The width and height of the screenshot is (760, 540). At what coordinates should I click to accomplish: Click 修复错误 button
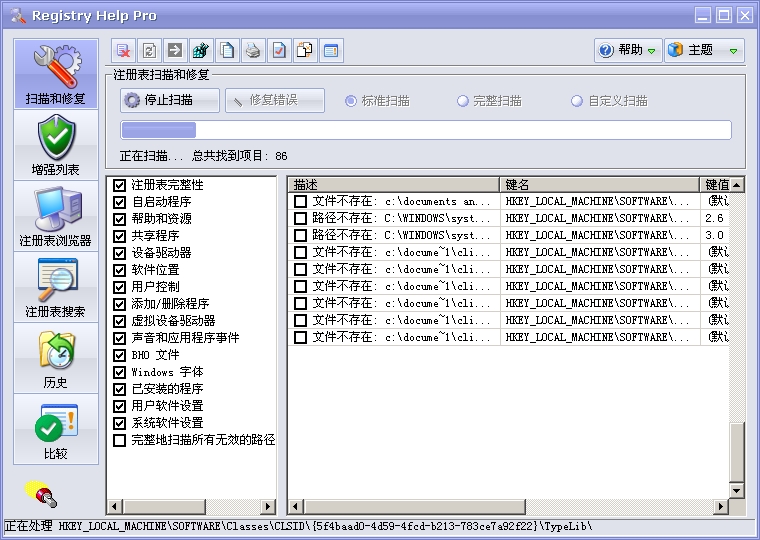(275, 100)
